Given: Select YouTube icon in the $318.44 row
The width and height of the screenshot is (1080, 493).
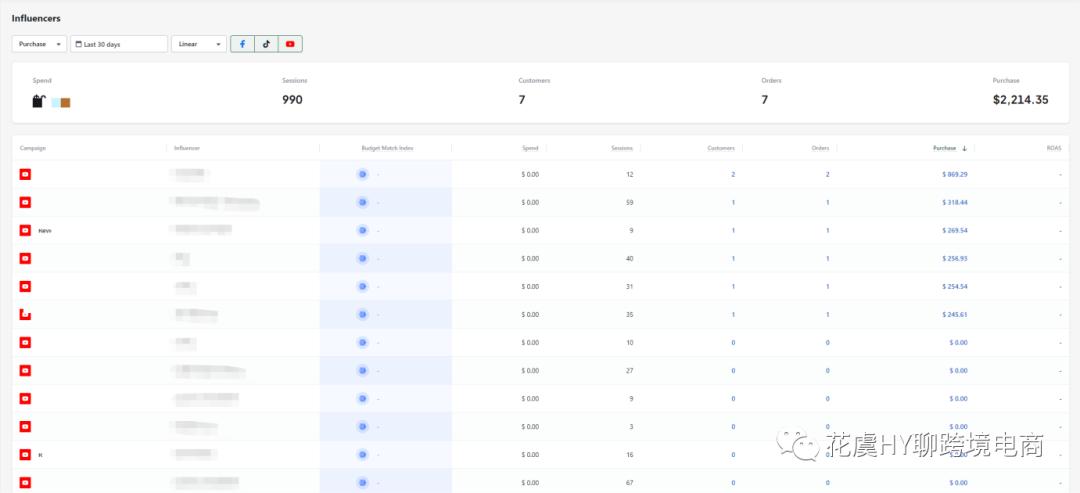Looking at the screenshot, I should click(26, 202).
